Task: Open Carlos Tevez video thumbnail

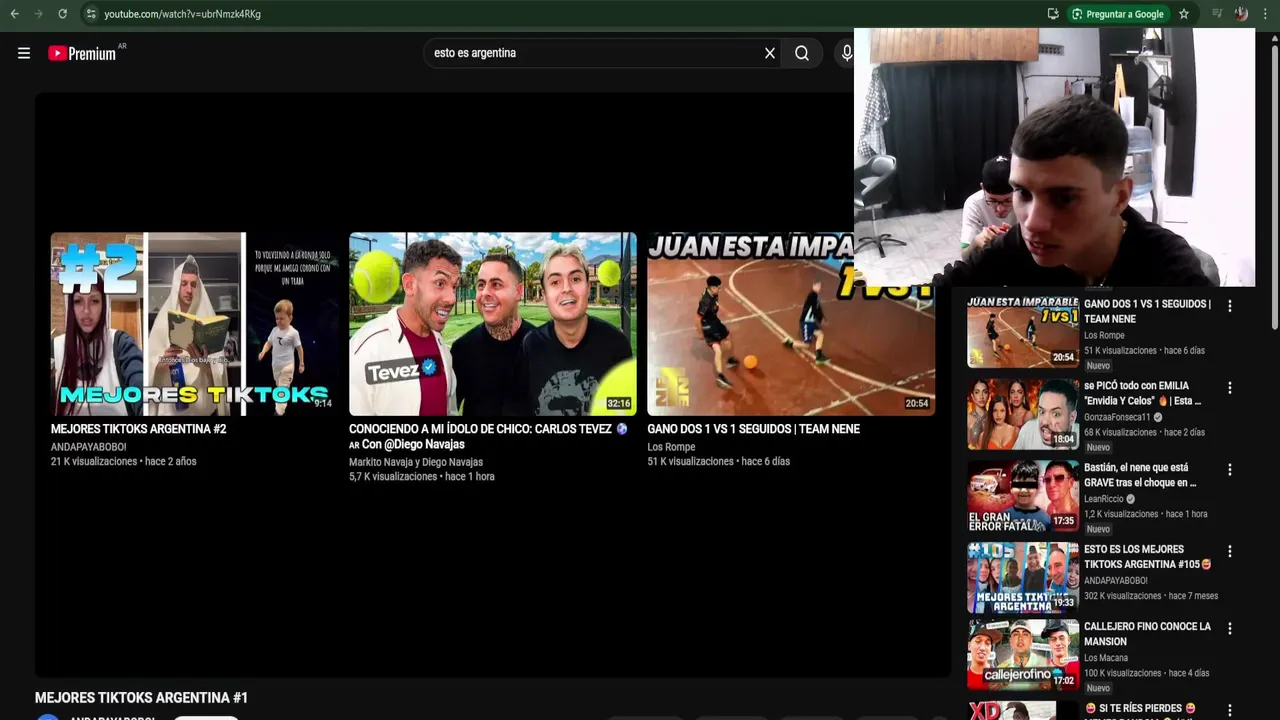Action: coord(492,323)
